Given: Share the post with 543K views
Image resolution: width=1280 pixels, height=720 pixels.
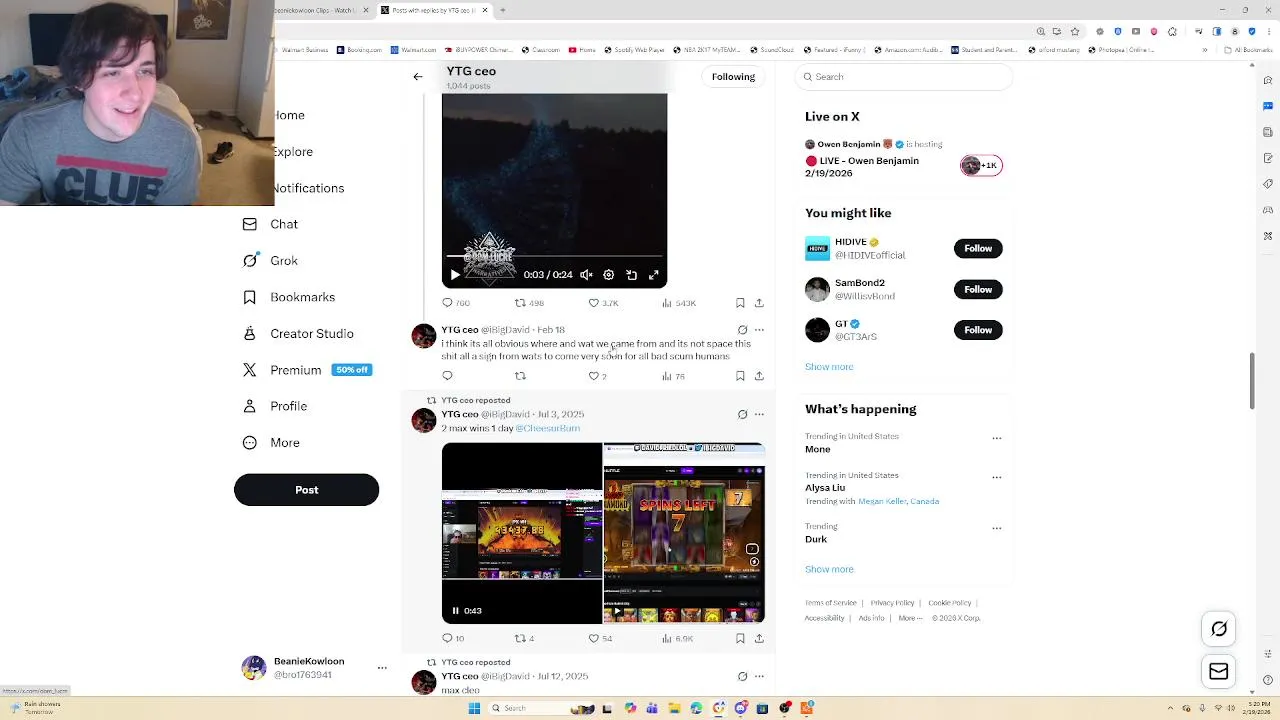Looking at the screenshot, I should click(759, 303).
